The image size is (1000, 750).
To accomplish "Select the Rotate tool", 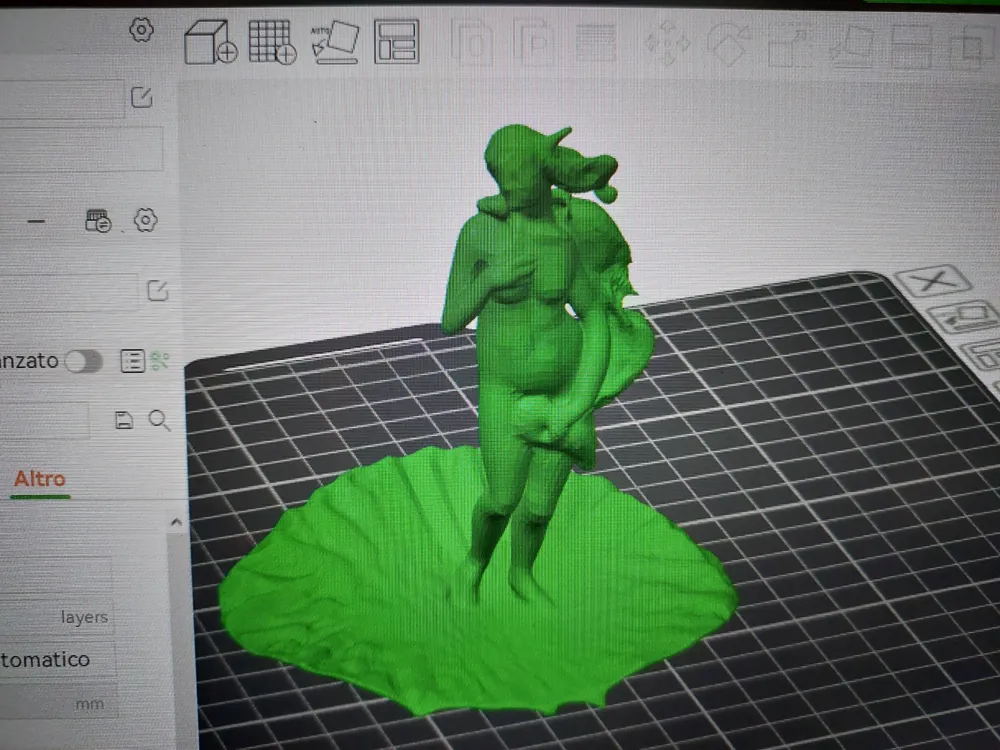I will coord(729,43).
